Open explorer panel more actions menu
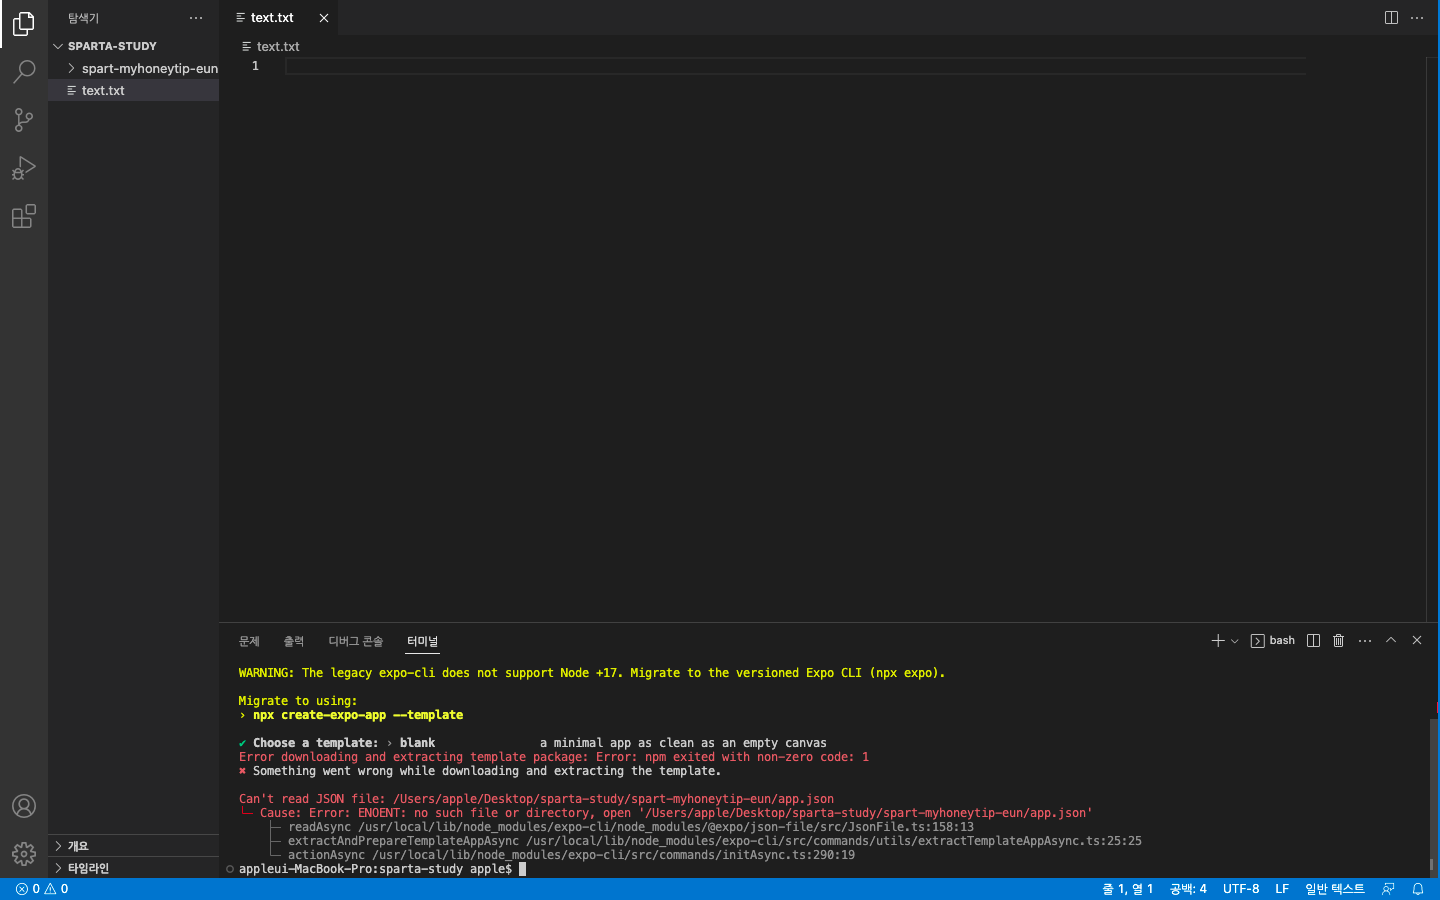Screen dimensions: 1440x900 [x=196, y=18]
